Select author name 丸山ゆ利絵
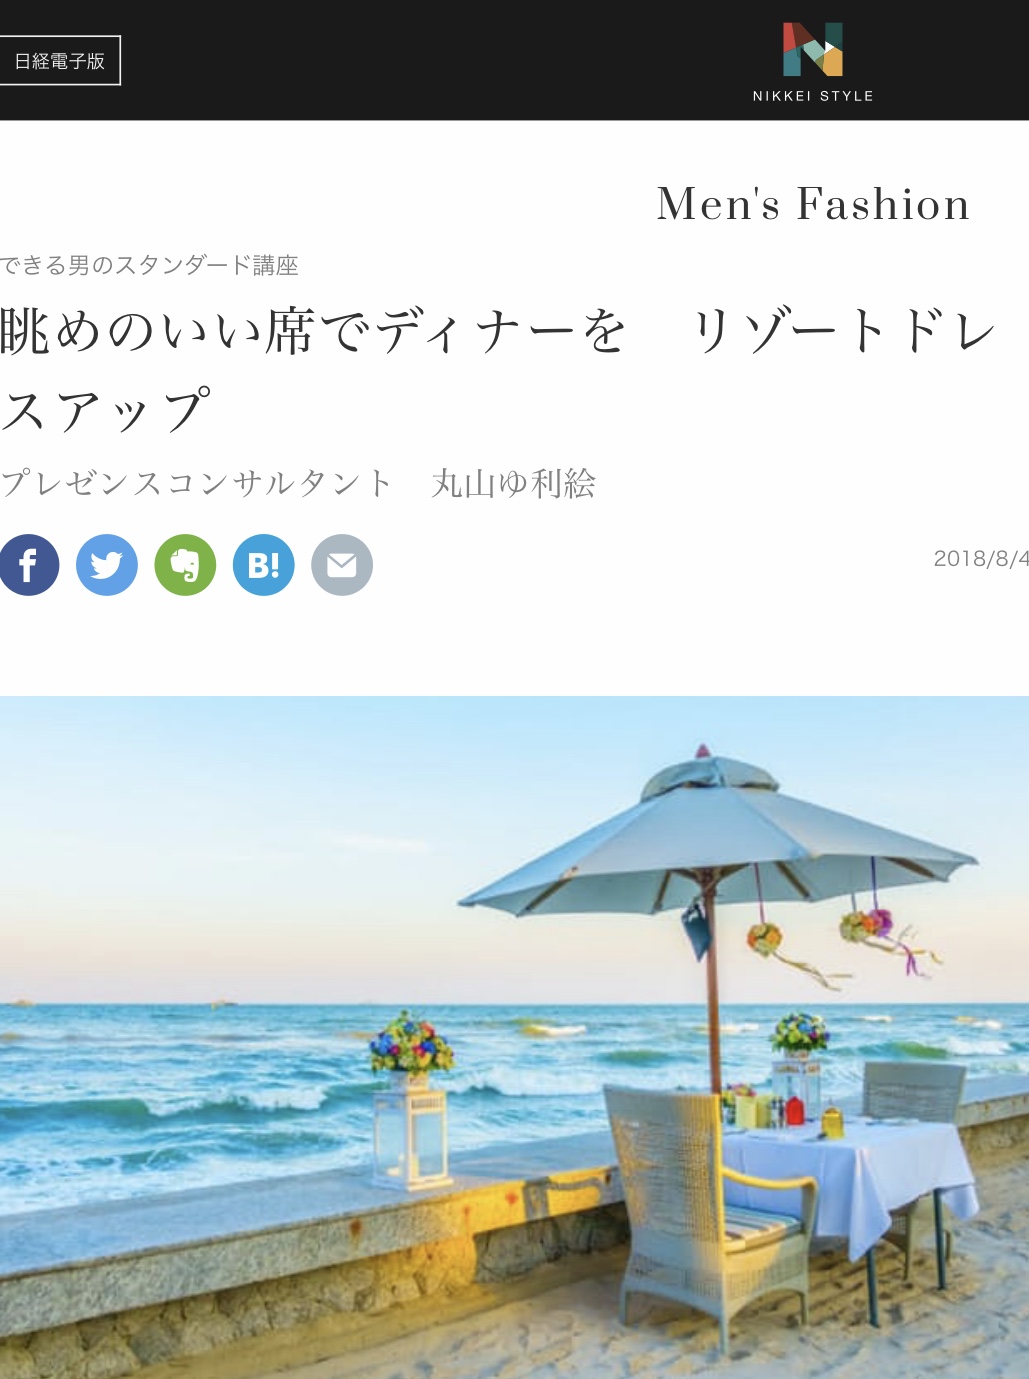 [514, 484]
